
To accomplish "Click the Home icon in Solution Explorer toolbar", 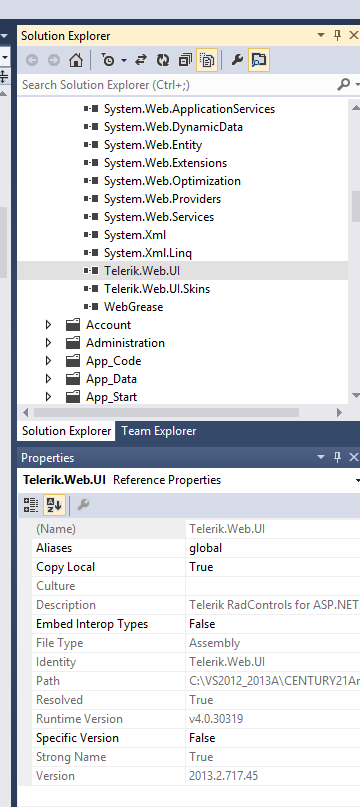I will [76, 60].
